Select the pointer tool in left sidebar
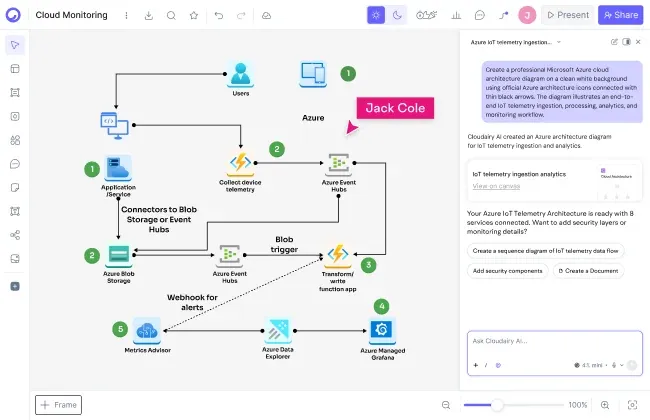The width and height of the screenshot is (650, 420). click(15, 45)
